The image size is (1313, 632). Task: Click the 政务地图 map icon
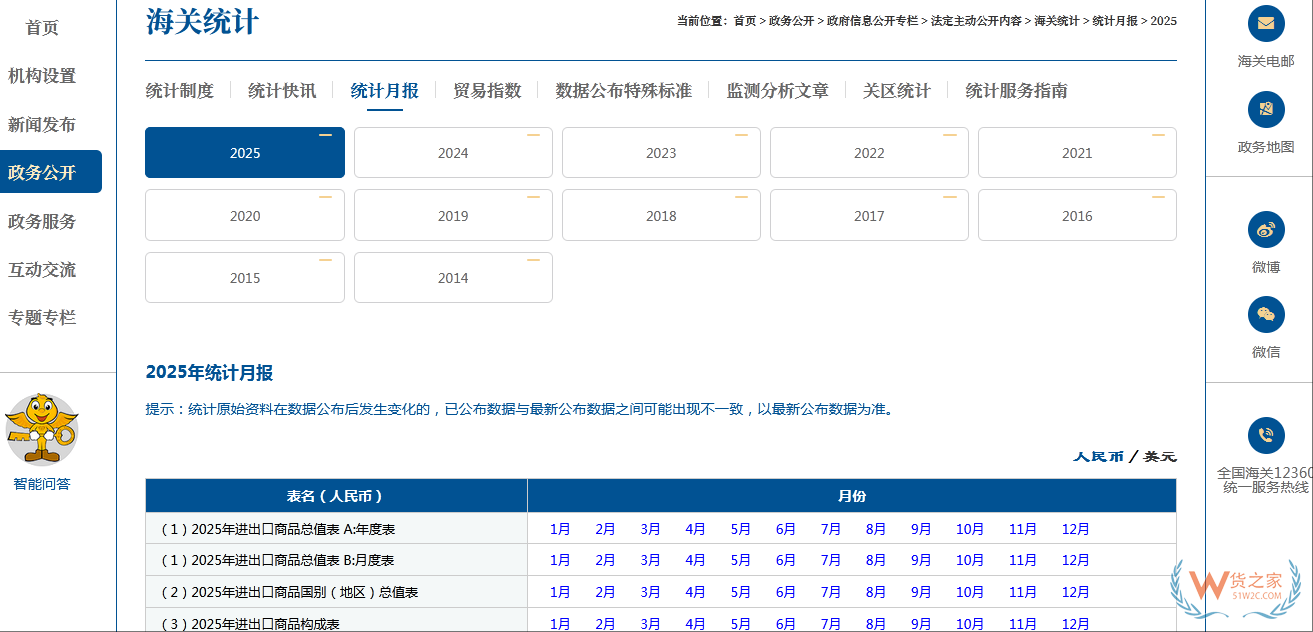(1265, 110)
